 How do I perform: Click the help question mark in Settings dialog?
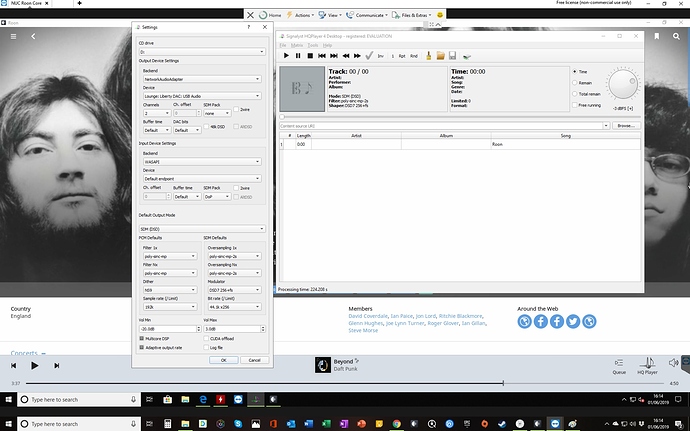[249, 27]
